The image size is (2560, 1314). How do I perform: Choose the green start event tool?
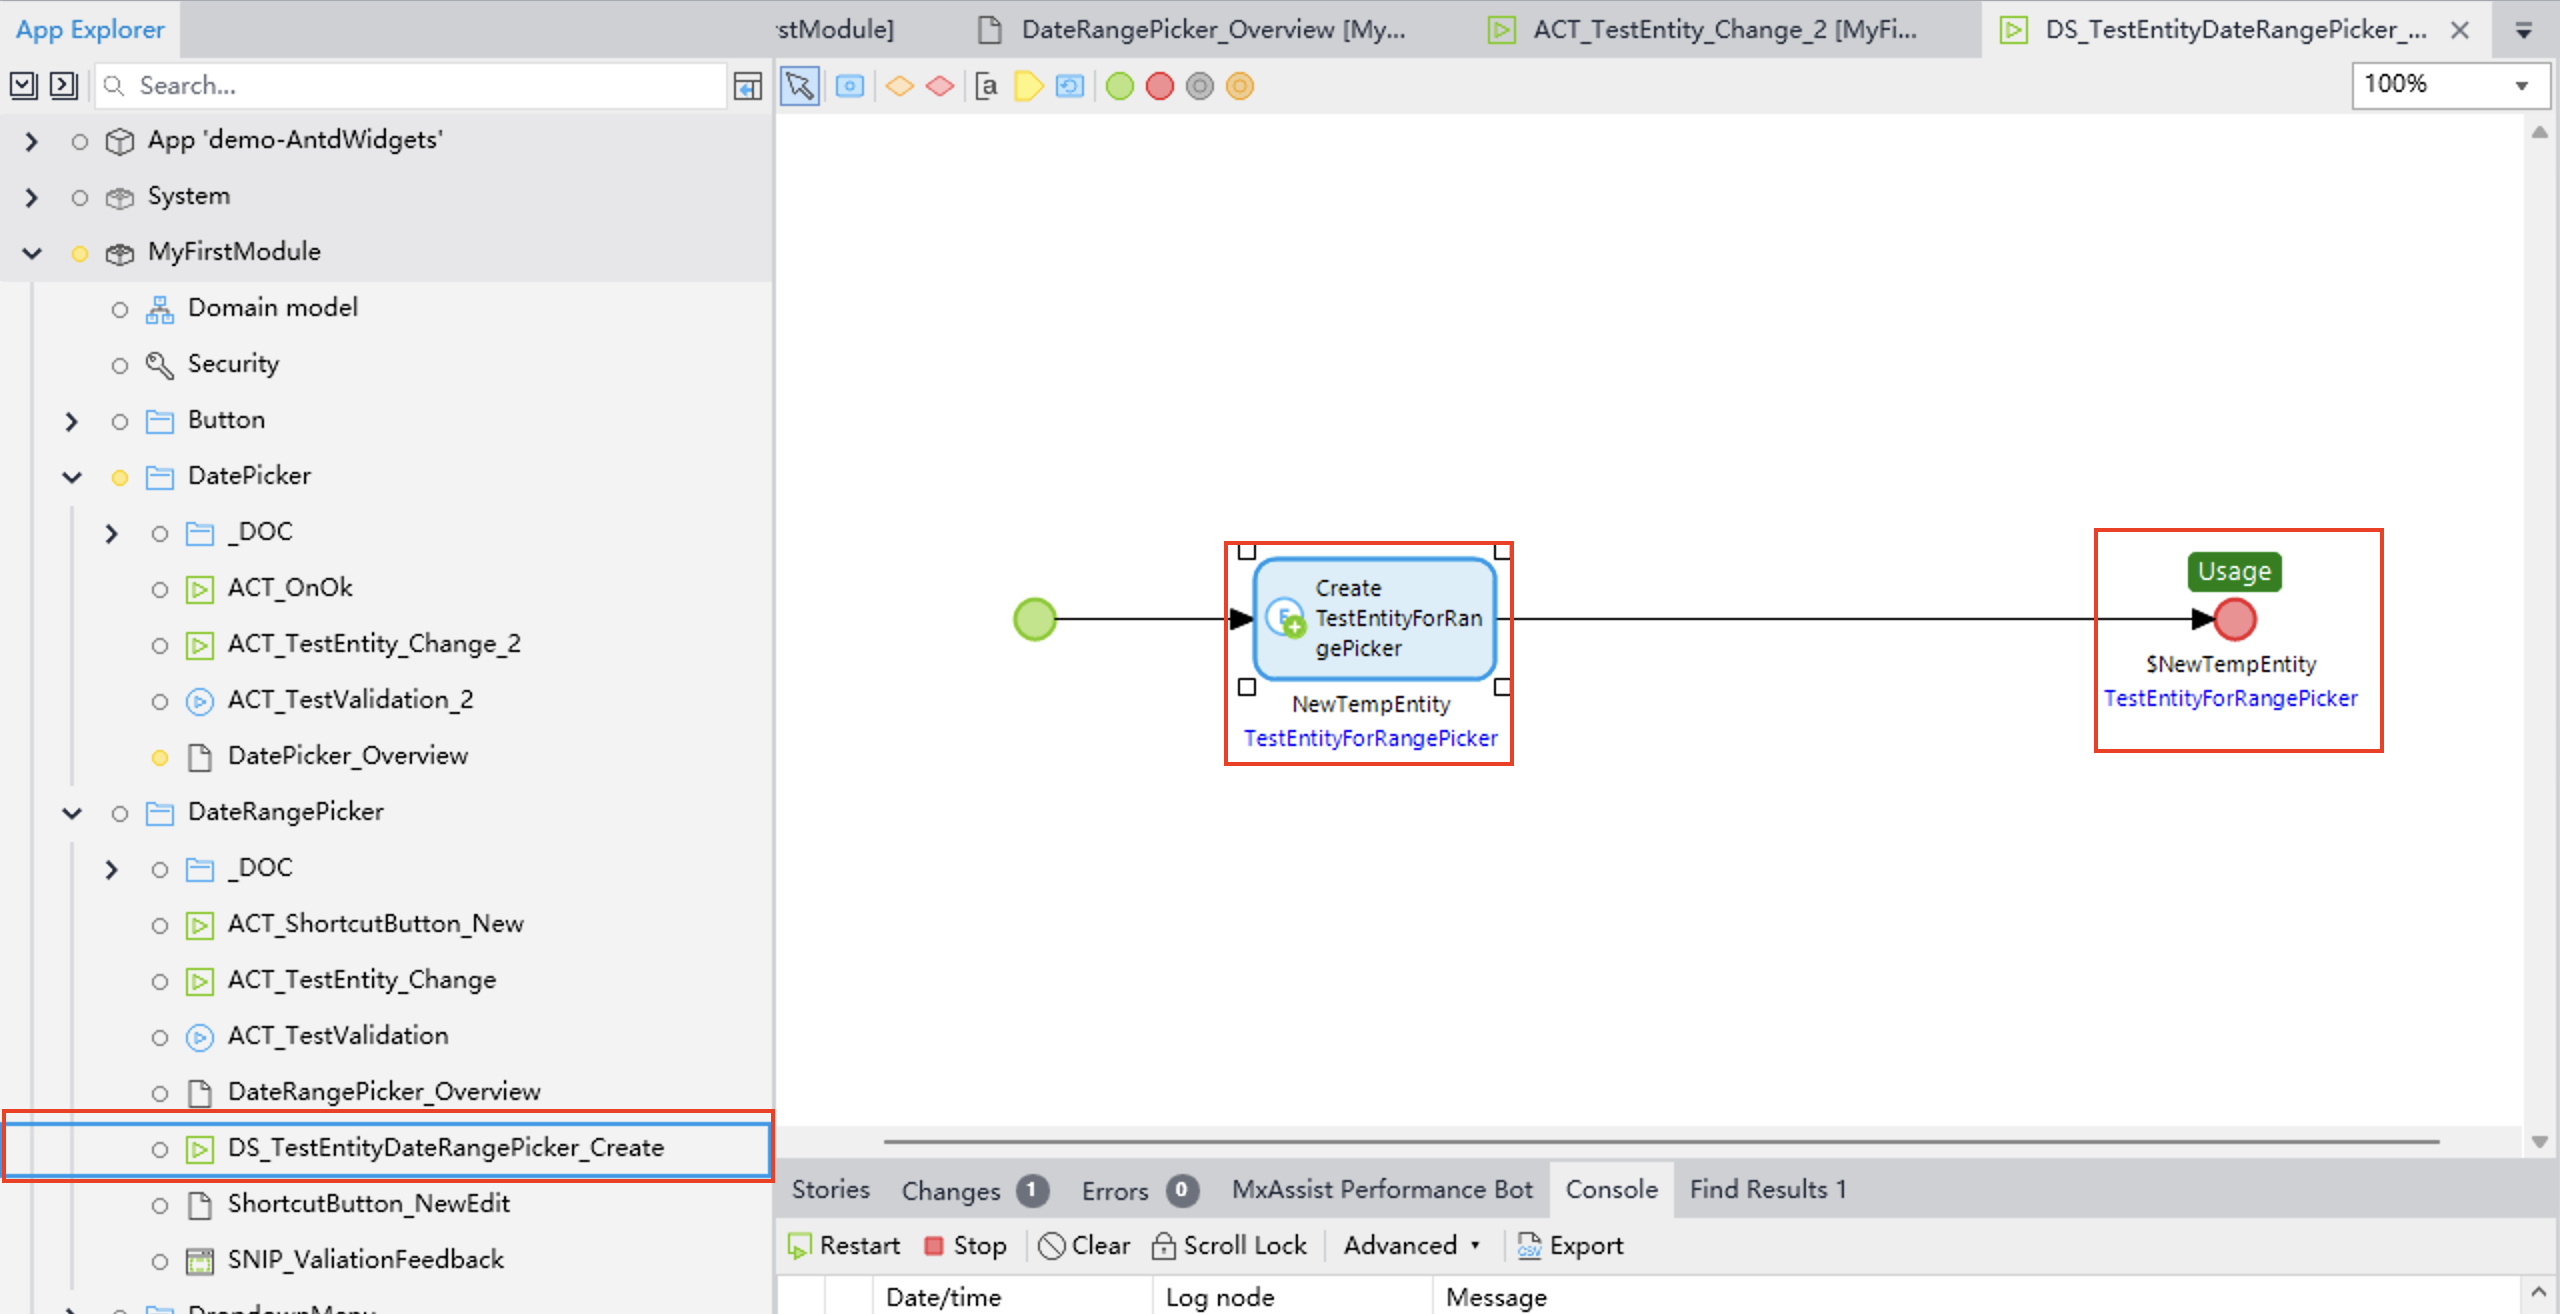pos(1119,86)
